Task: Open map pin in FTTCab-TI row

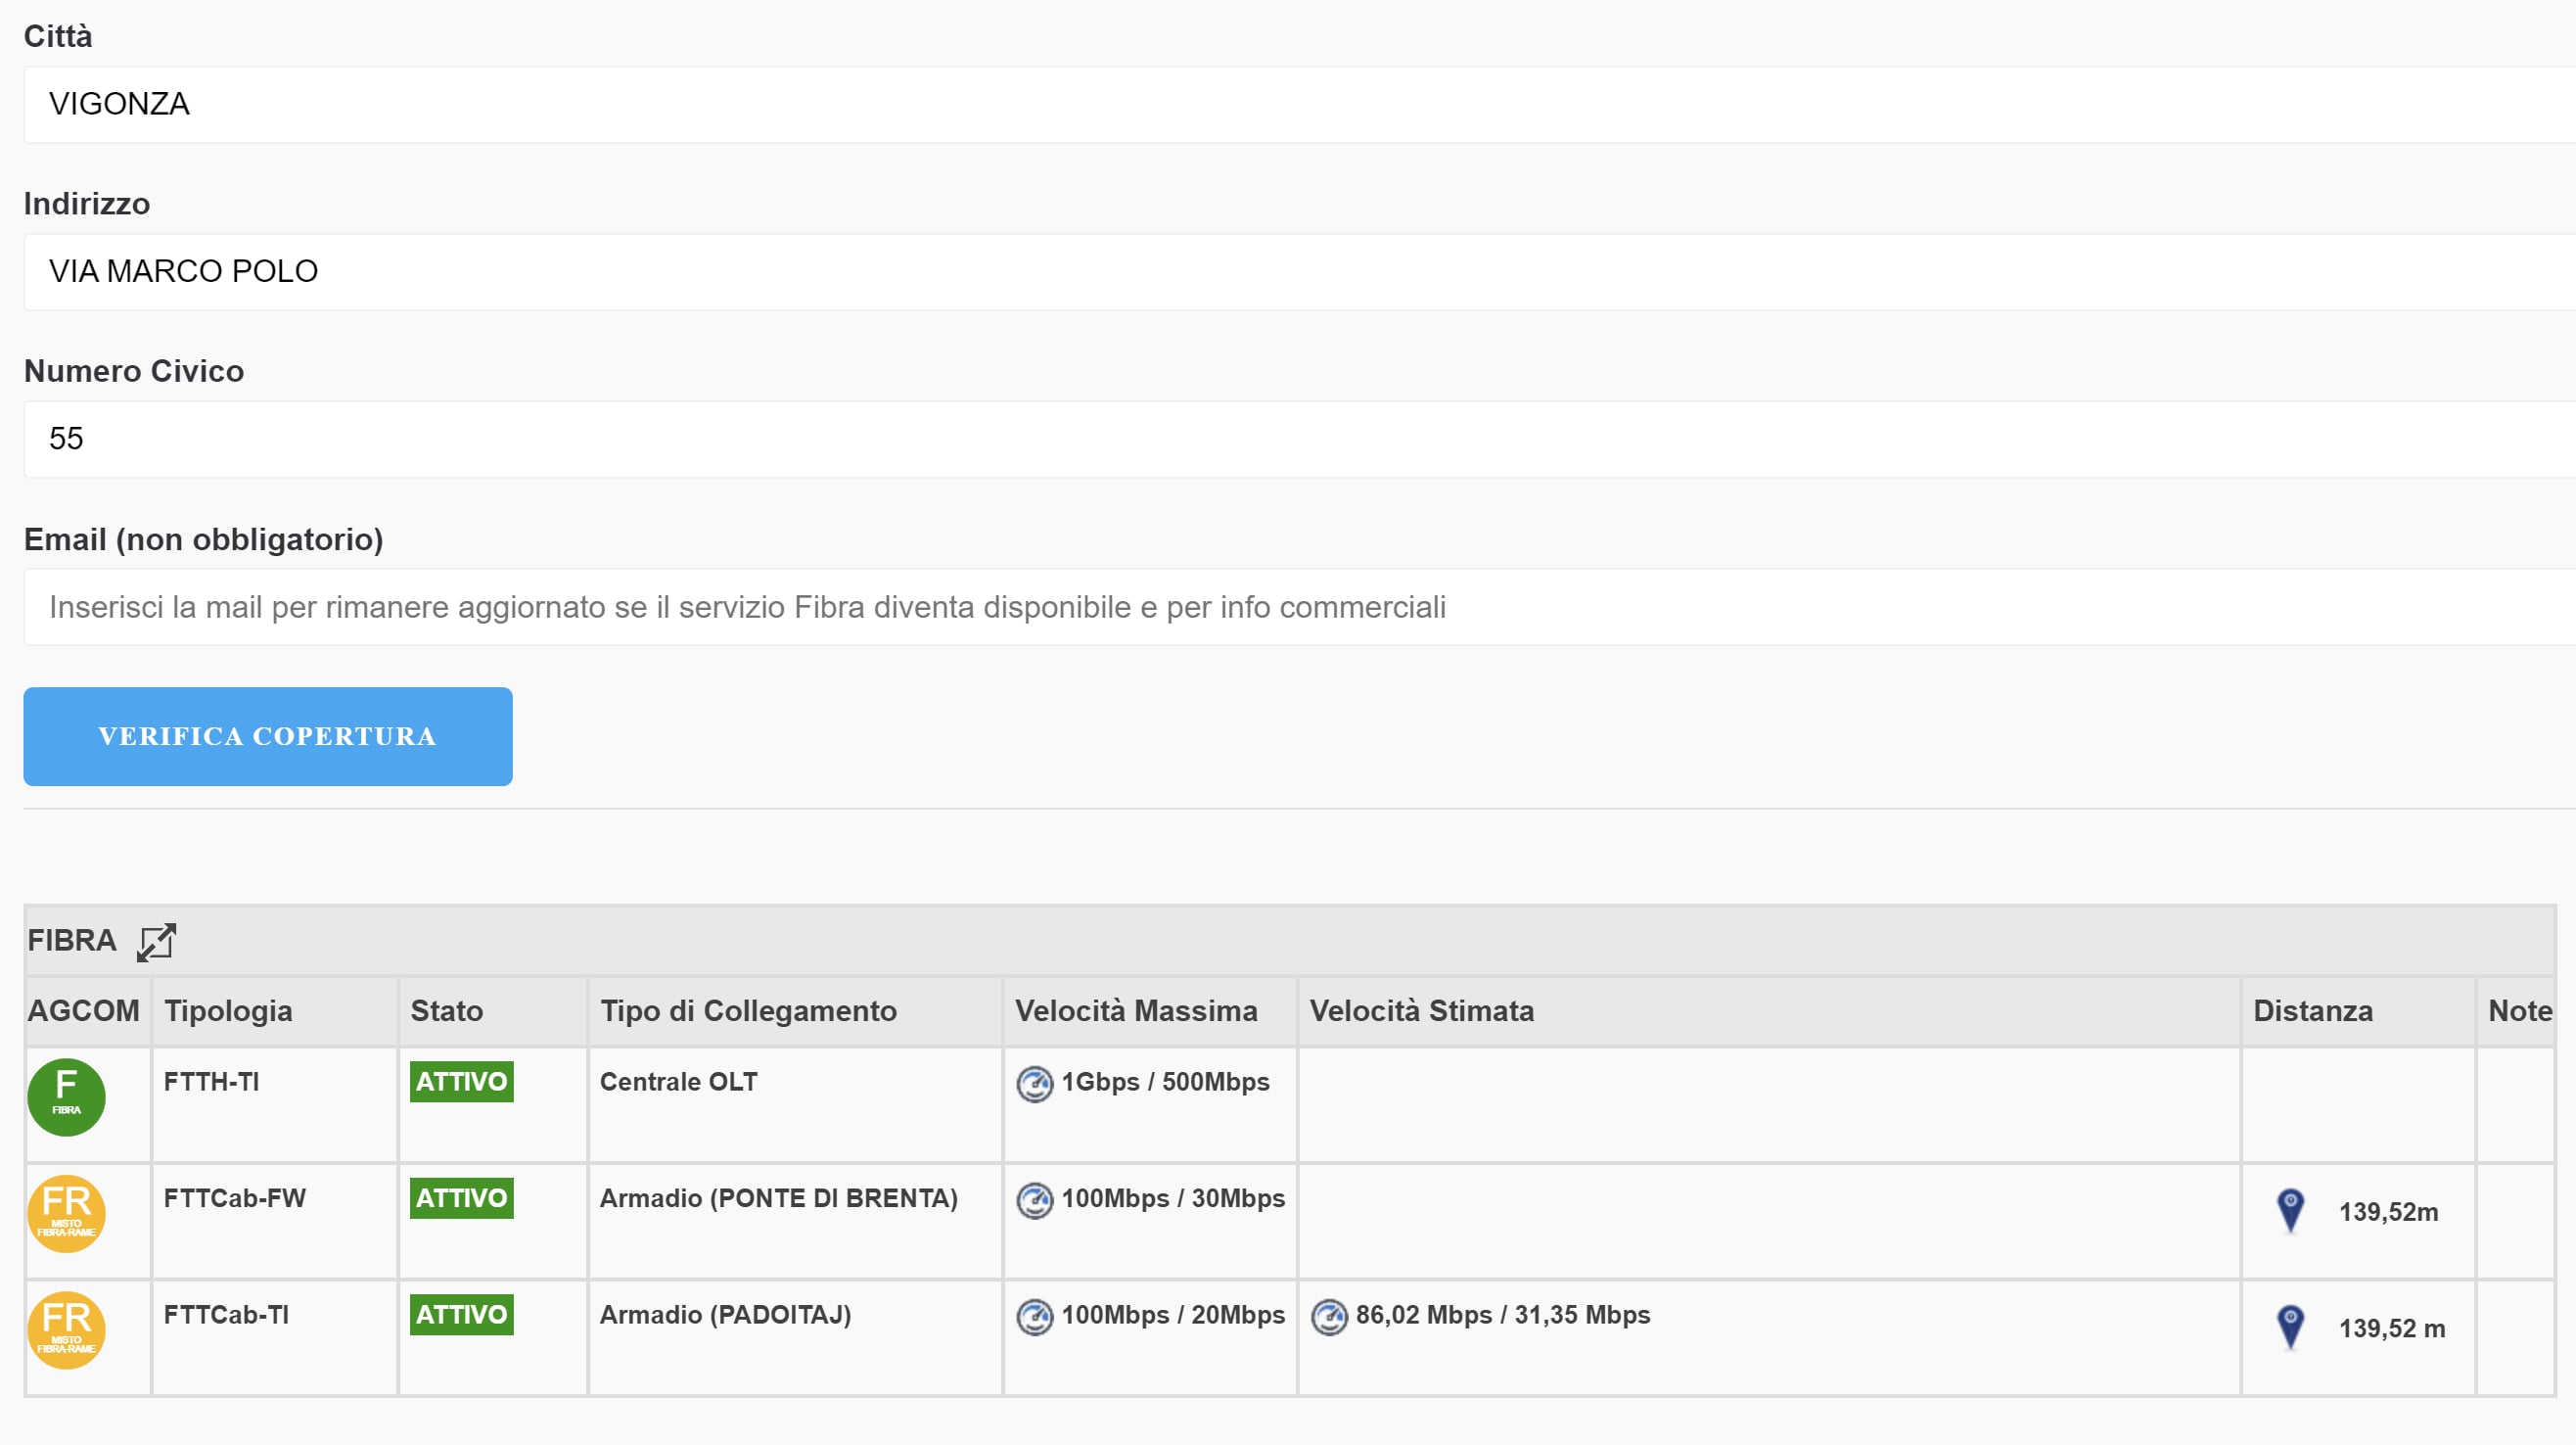Action: [x=2290, y=1327]
